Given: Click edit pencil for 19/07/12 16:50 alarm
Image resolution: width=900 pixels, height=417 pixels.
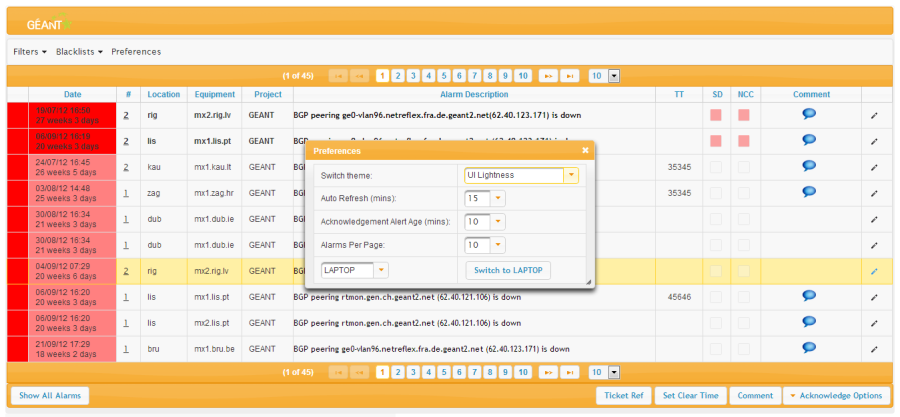Looking at the screenshot, I should click(x=874, y=115).
